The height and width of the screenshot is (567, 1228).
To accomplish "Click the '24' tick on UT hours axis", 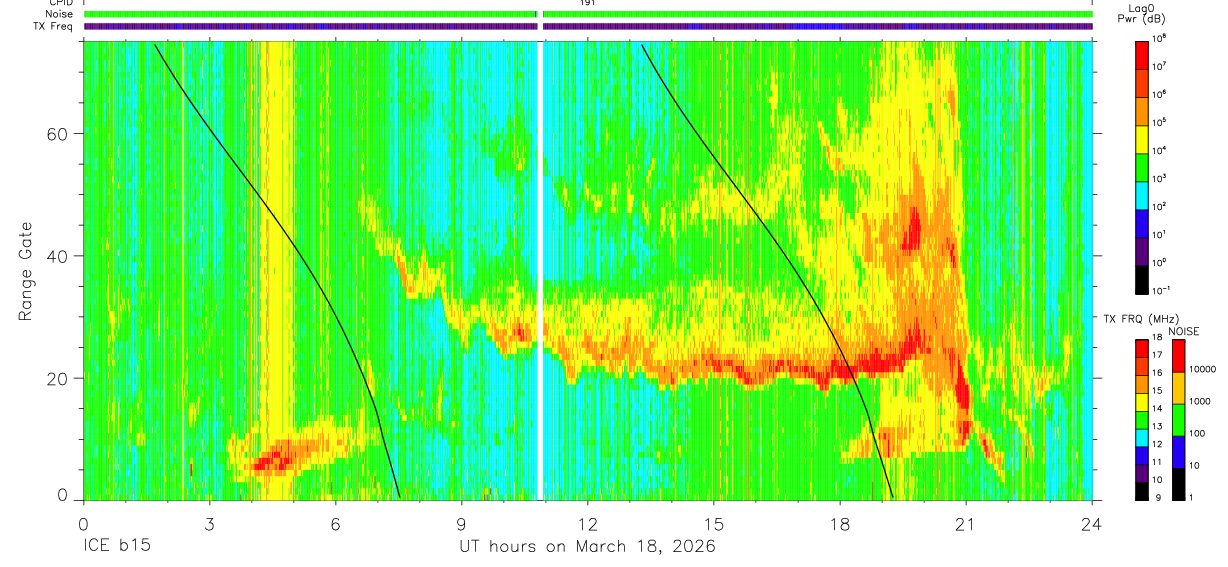I will coord(1092,523).
